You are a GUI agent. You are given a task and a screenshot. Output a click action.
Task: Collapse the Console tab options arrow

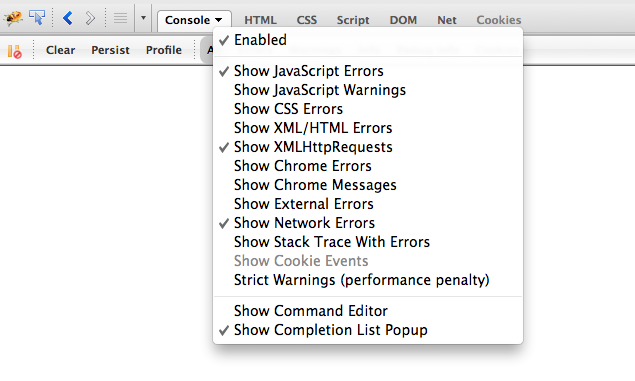coord(219,20)
